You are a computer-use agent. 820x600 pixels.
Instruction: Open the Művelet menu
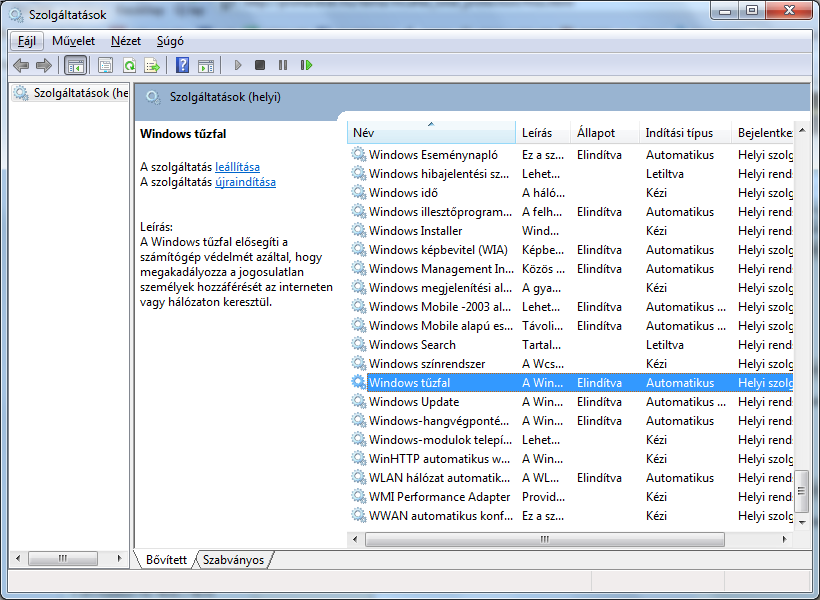73,41
